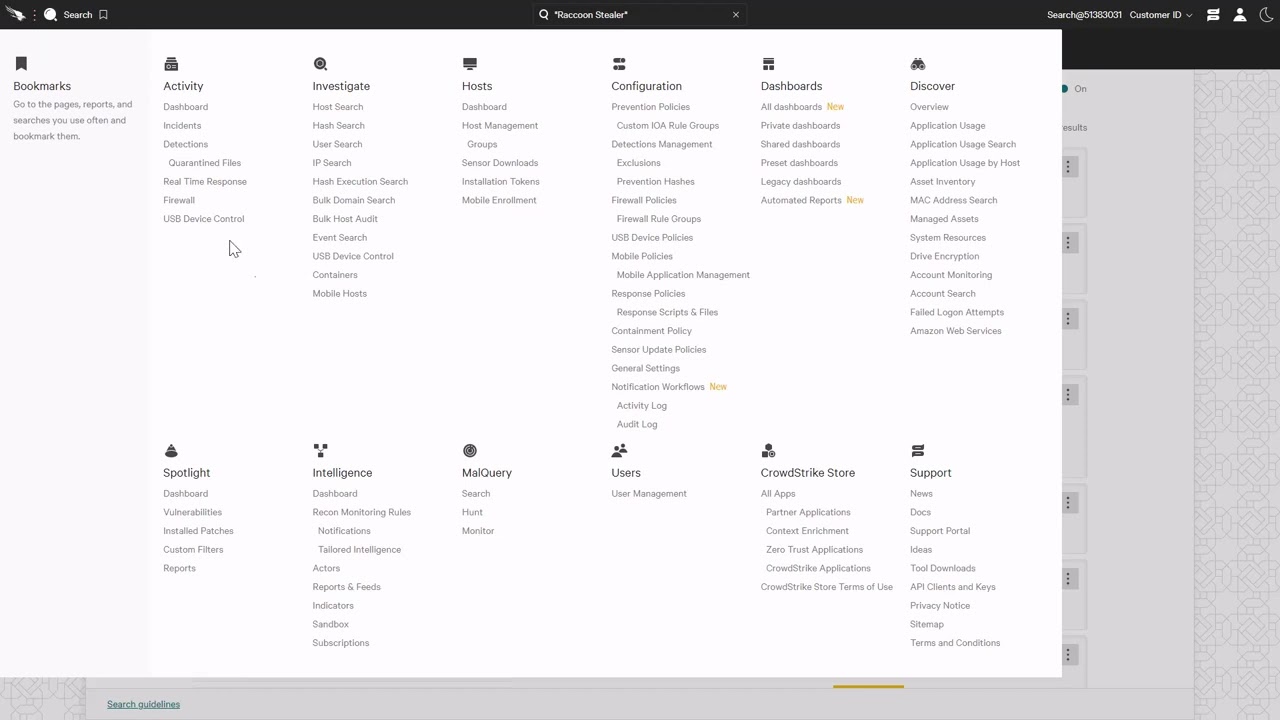This screenshot has height=720, width=1280.
Task: Select Hash Execution Search under Investigate
Action: point(360,182)
